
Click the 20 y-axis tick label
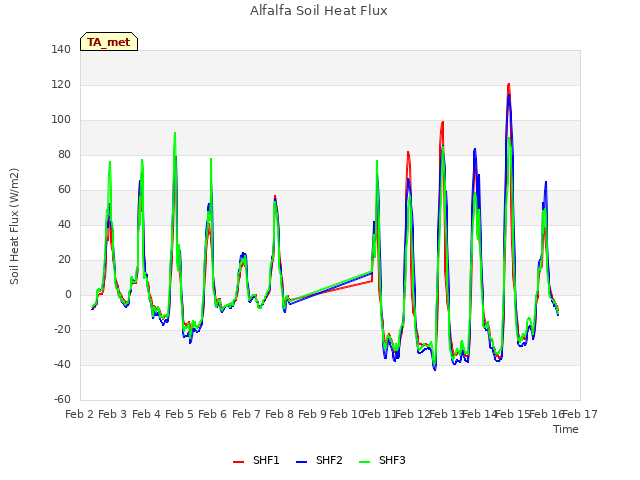[64, 260]
